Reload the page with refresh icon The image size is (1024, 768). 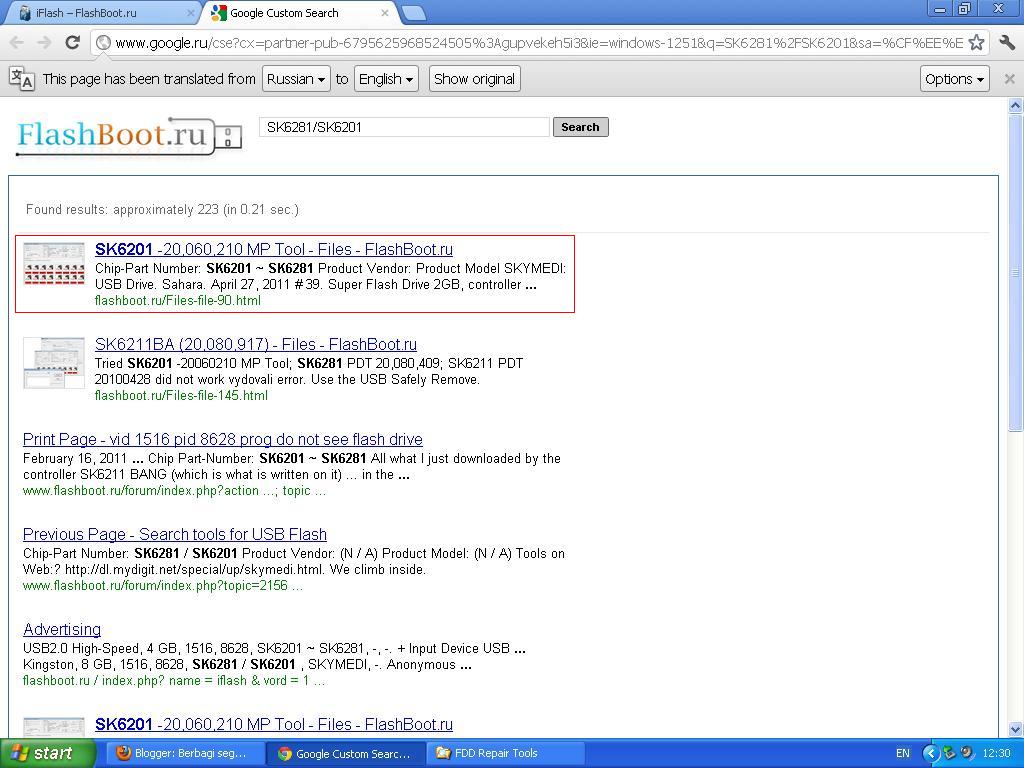[x=72, y=43]
